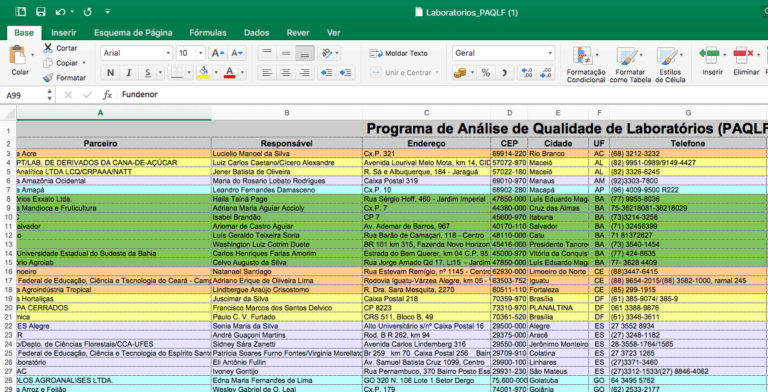
Task: Click the fx insert function icon
Action: [108, 95]
